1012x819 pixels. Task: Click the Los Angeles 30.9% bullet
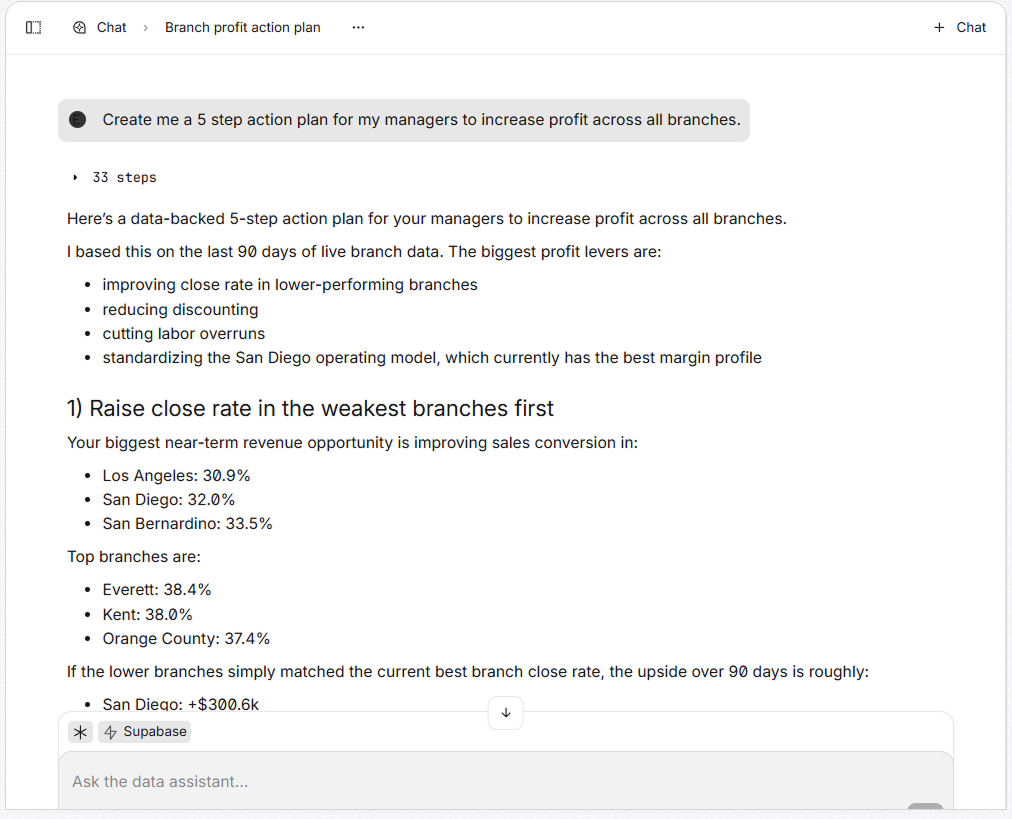[176, 476]
